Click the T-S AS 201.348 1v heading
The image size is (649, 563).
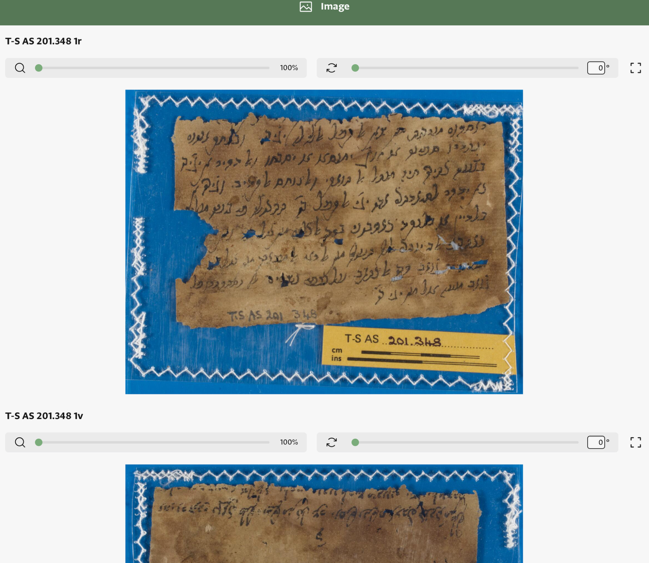(x=44, y=416)
